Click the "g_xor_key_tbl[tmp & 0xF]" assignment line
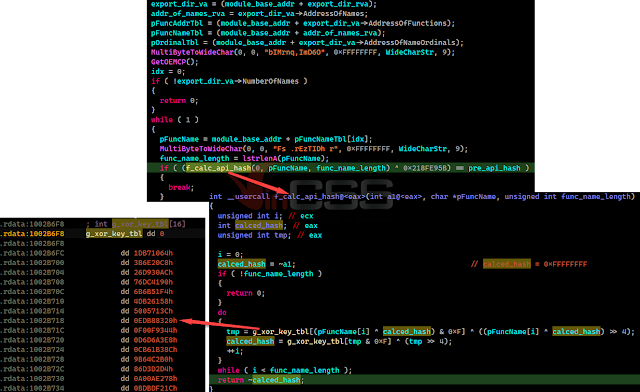Image resolution: width=640 pixels, height=392 pixels. pos(339,341)
